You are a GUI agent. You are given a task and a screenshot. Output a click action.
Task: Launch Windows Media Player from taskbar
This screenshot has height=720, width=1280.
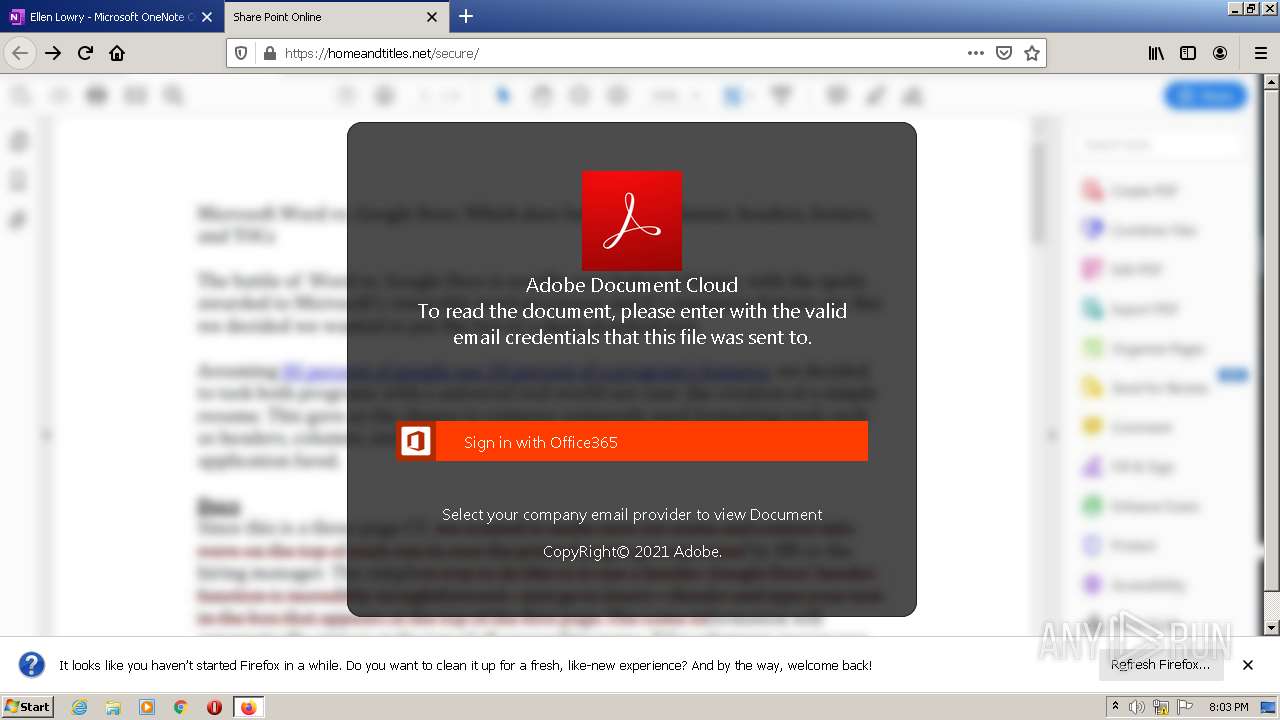147,707
